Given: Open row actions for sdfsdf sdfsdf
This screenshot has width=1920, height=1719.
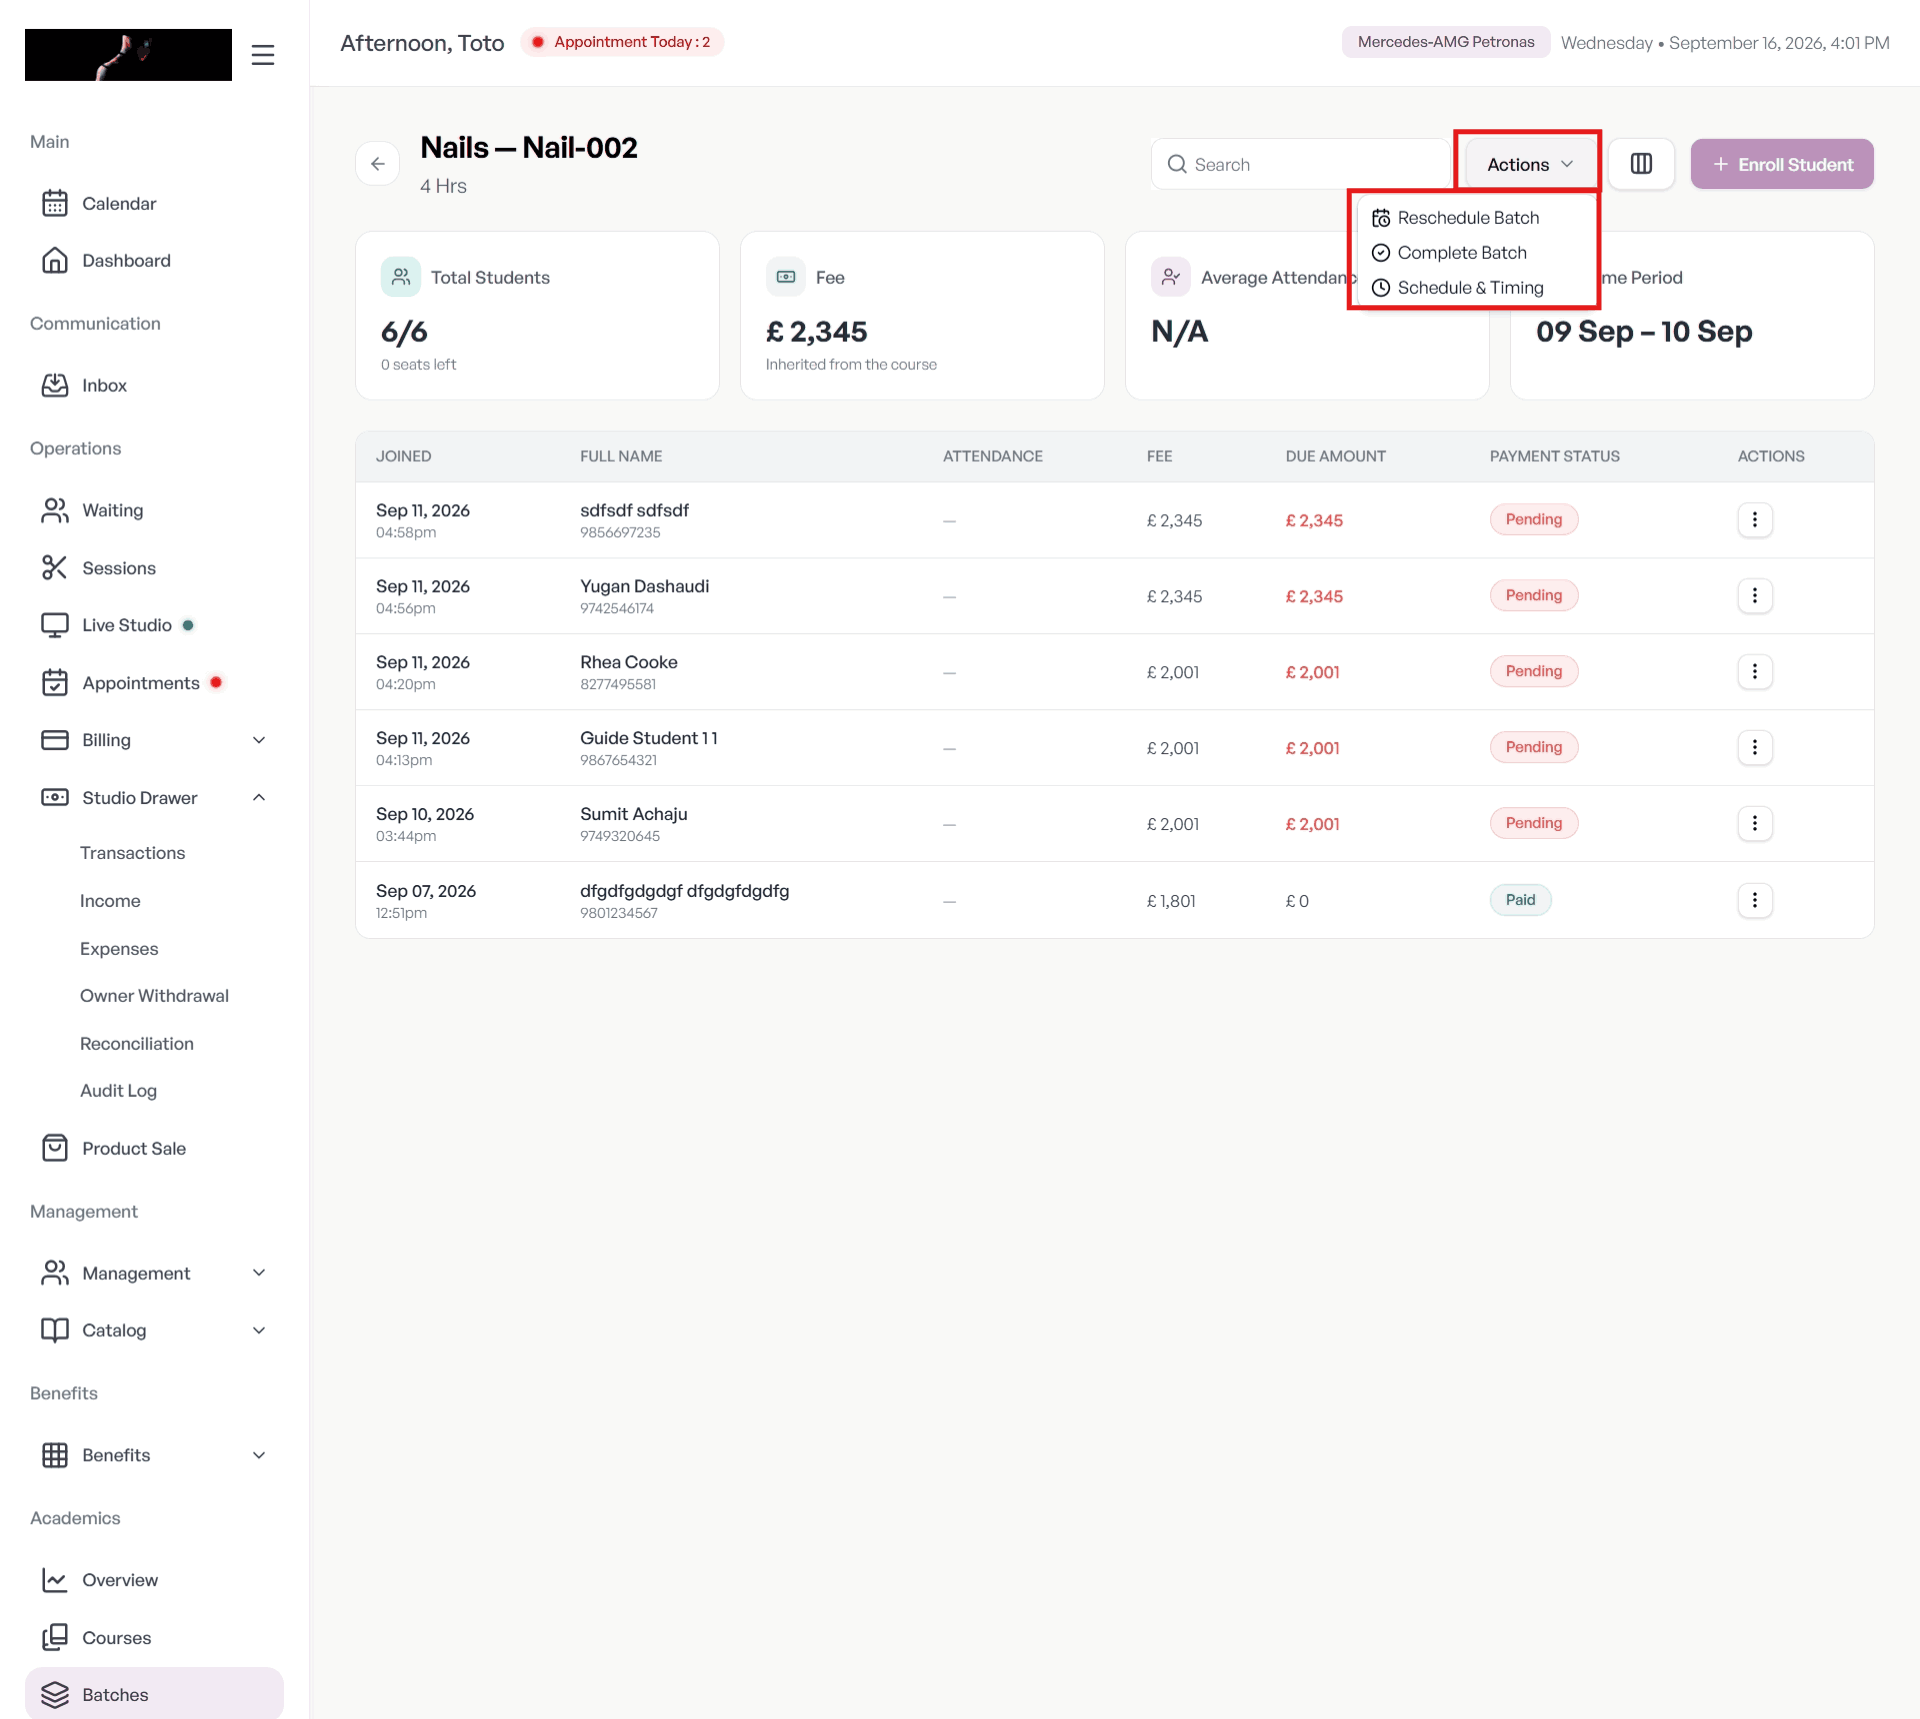Looking at the screenshot, I should coord(1755,520).
